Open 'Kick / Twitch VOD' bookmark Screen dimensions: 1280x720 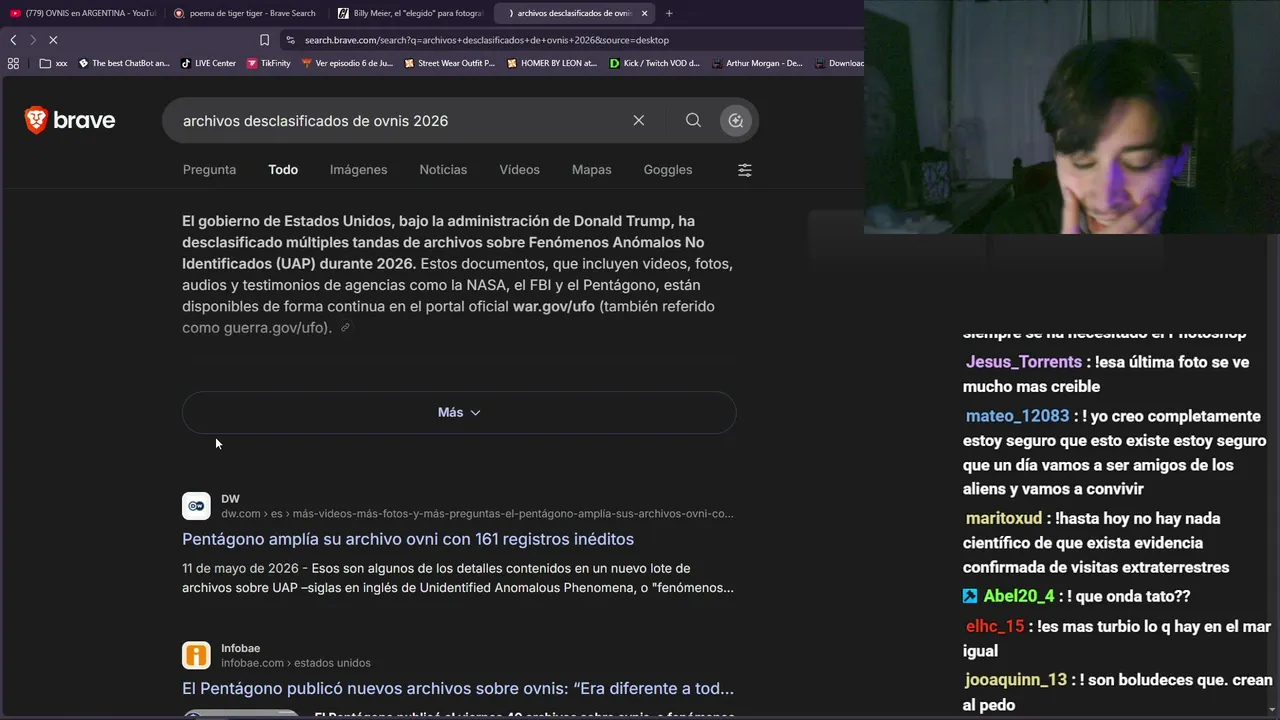pyautogui.click(x=655, y=63)
